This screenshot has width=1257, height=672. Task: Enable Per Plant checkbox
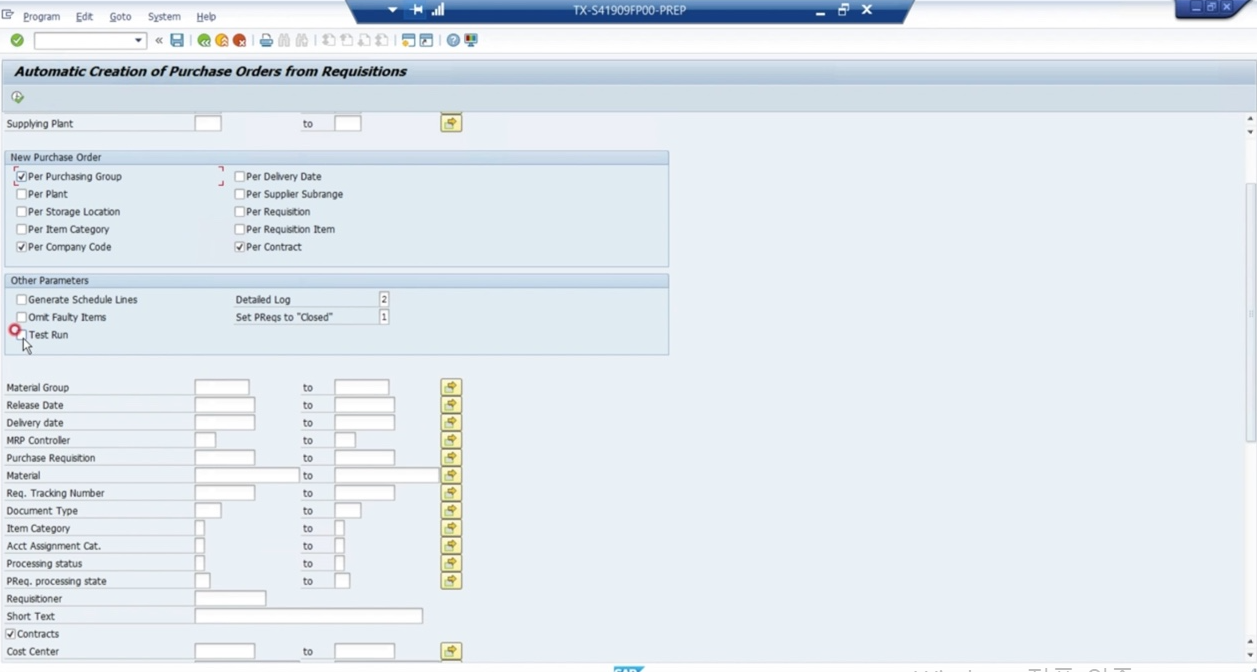21,194
